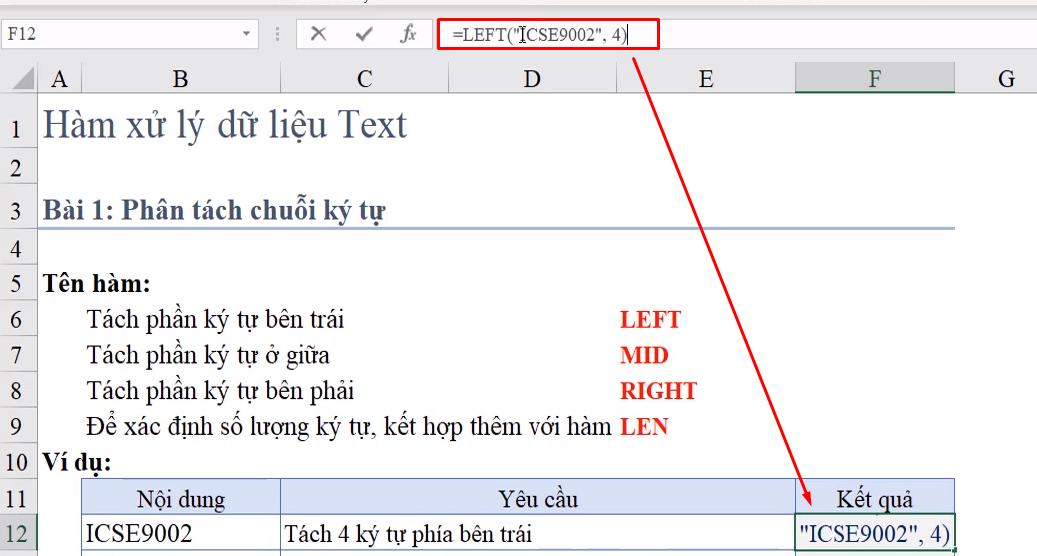This screenshot has height=556, width=1037.
Task: Click the 'Kết quả' table header
Action: pos(874,498)
